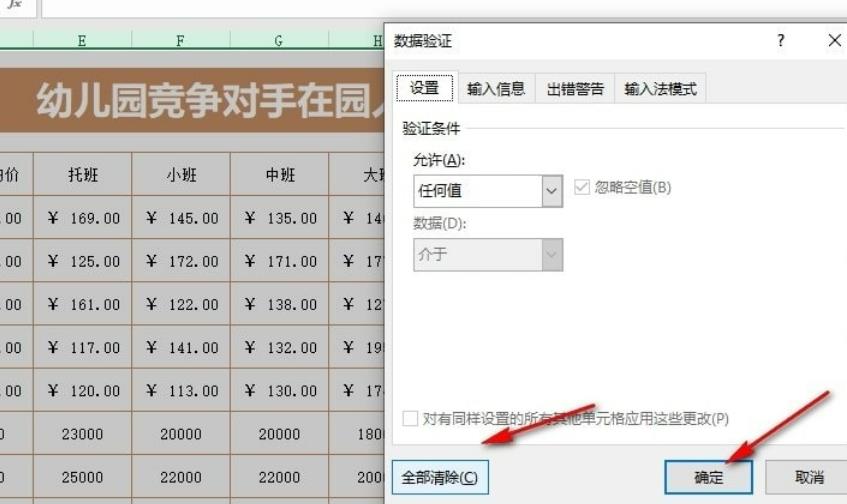Screen dimensions: 847x504
Task: Toggle the 忽略空值 checkbox
Action: coord(582,187)
